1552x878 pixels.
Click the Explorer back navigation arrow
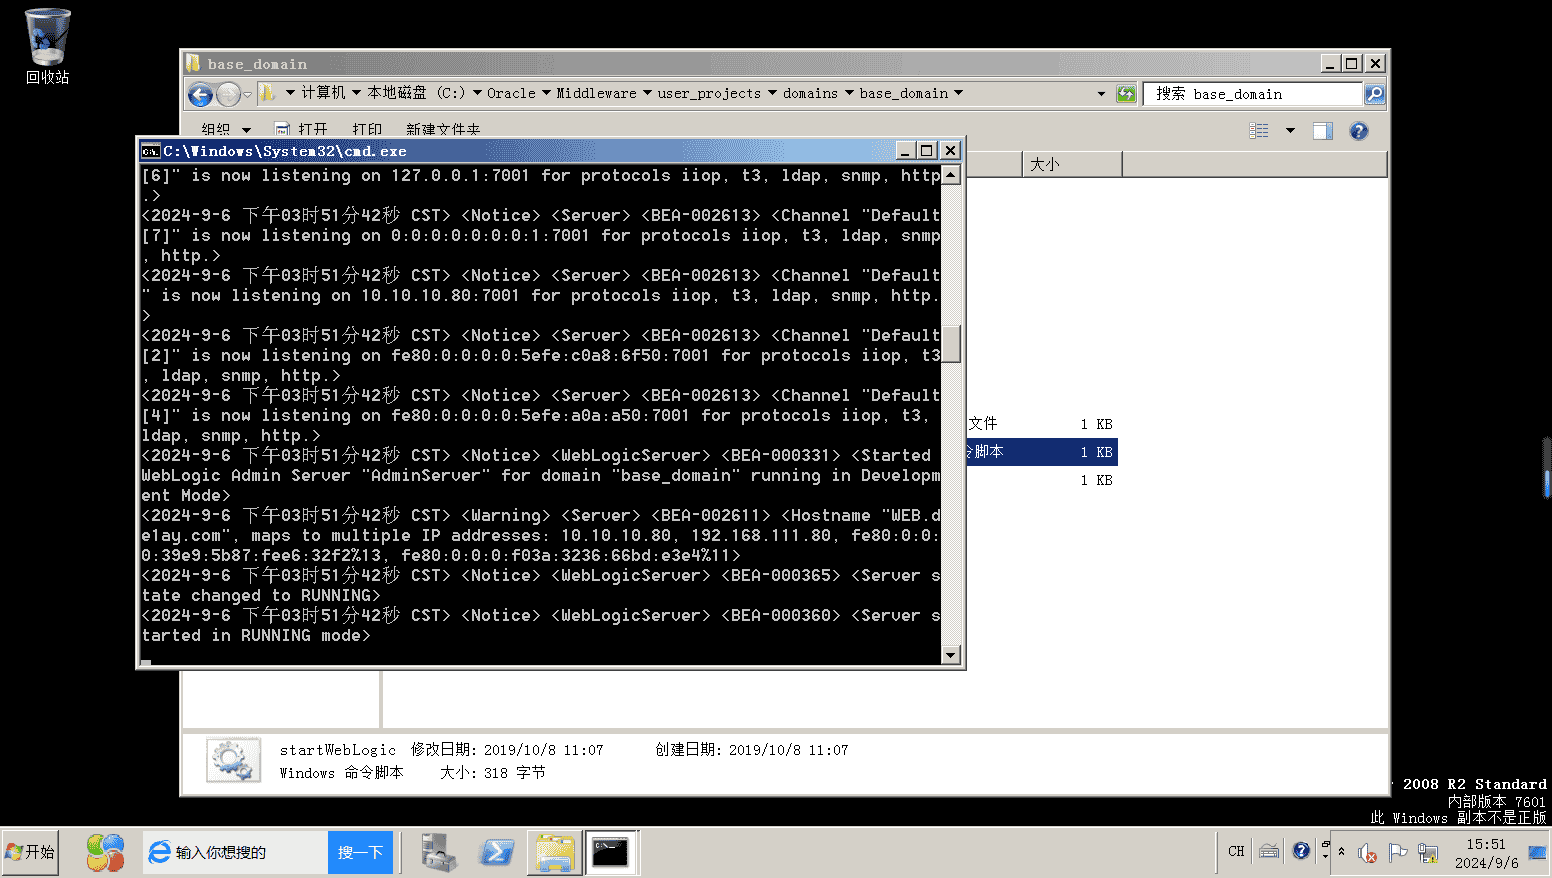click(x=200, y=94)
